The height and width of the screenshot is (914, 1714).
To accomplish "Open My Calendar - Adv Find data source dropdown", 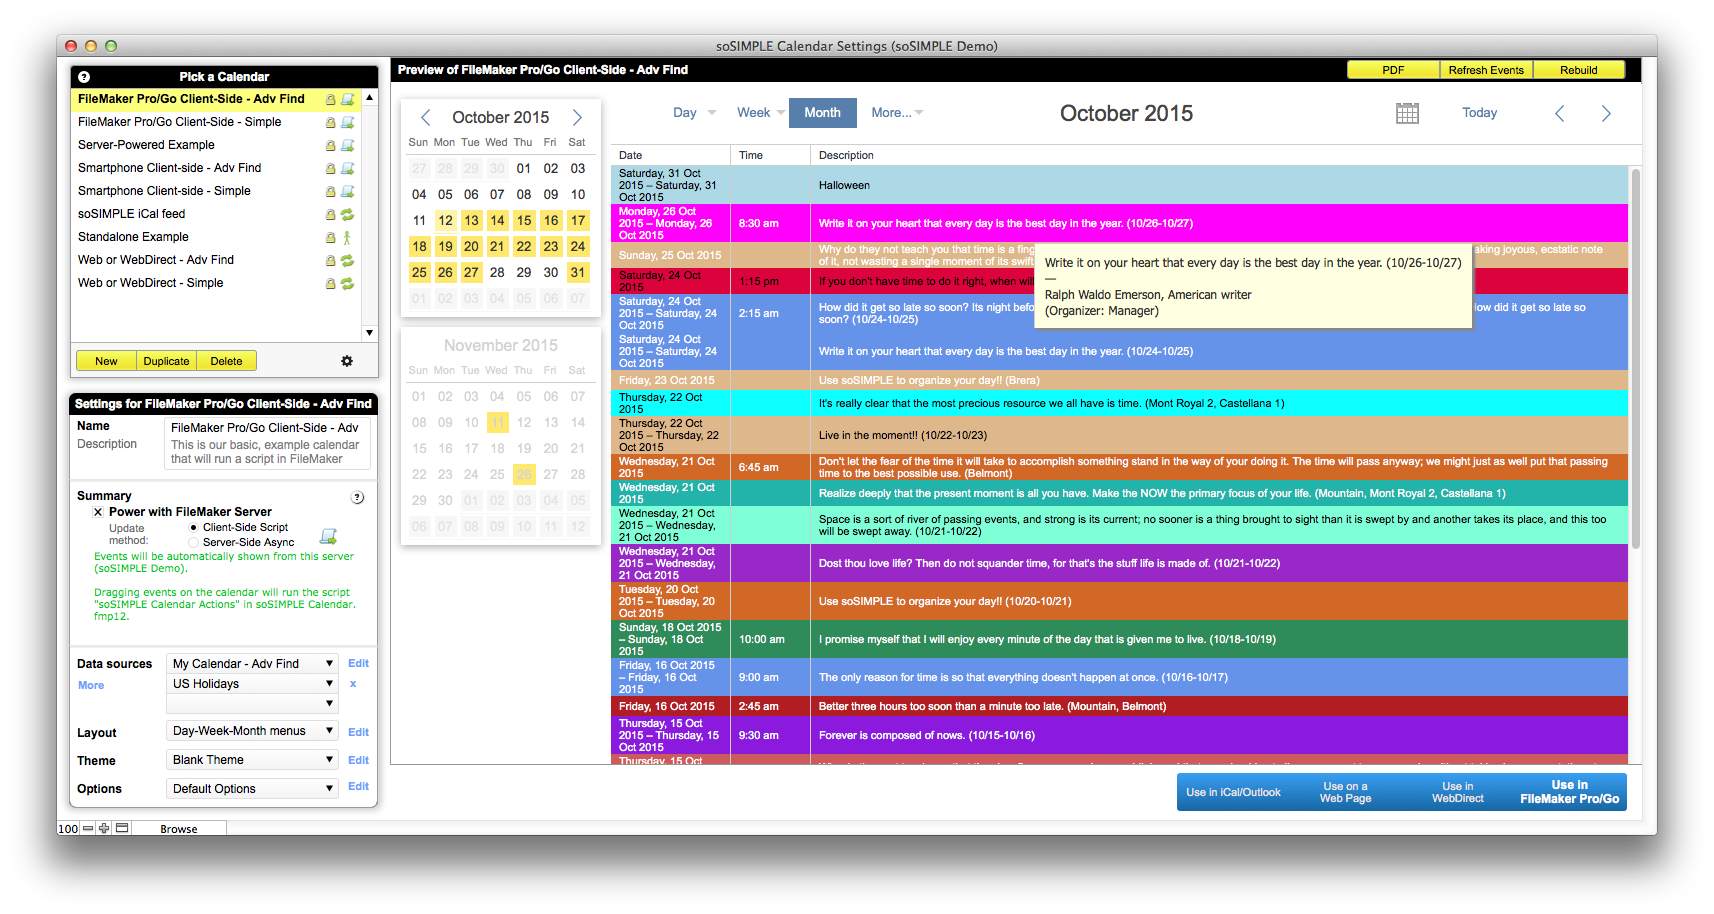I will 252,663.
